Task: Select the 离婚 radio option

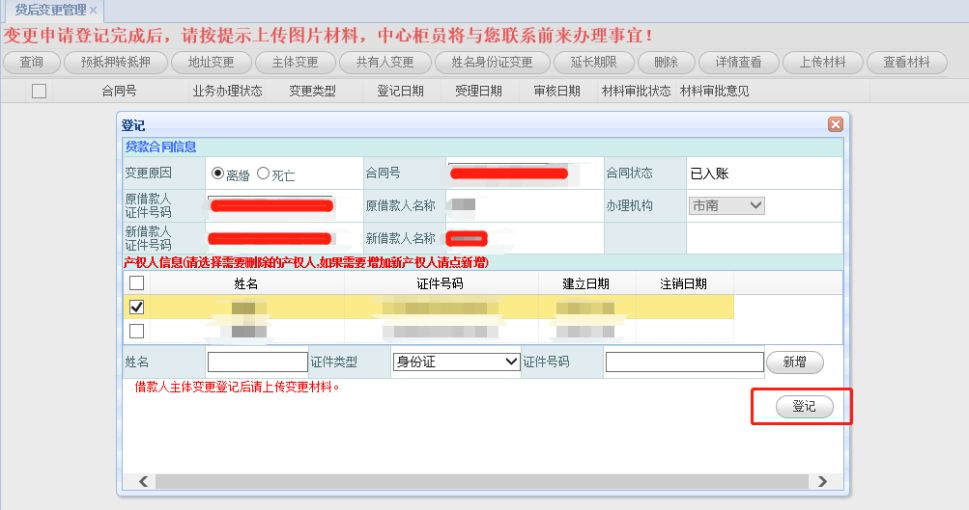Action: pos(218,173)
